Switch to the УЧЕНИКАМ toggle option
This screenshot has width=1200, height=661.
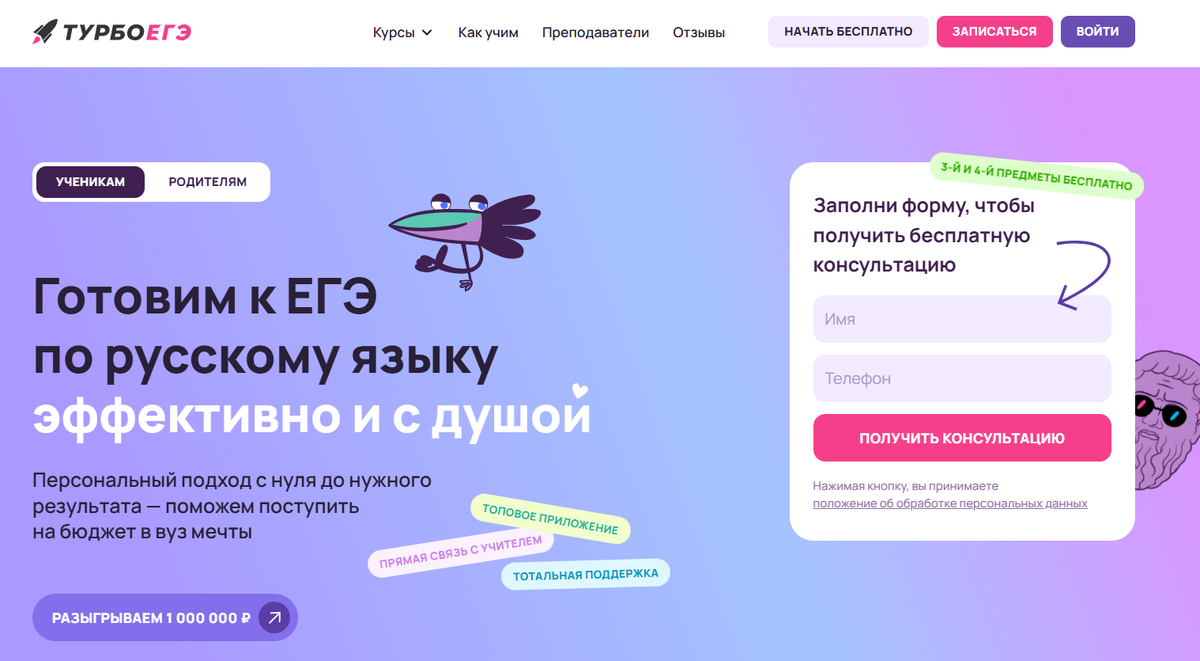pyautogui.click(x=90, y=182)
